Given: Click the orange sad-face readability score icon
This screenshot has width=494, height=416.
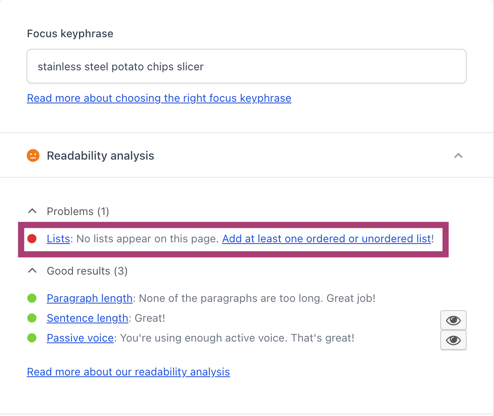Looking at the screenshot, I should (33, 156).
